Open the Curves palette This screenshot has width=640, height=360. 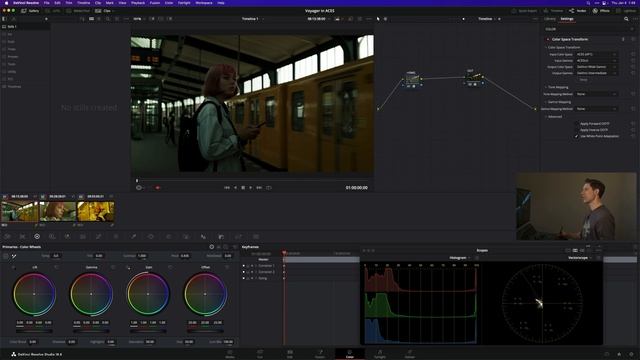(x=98, y=237)
